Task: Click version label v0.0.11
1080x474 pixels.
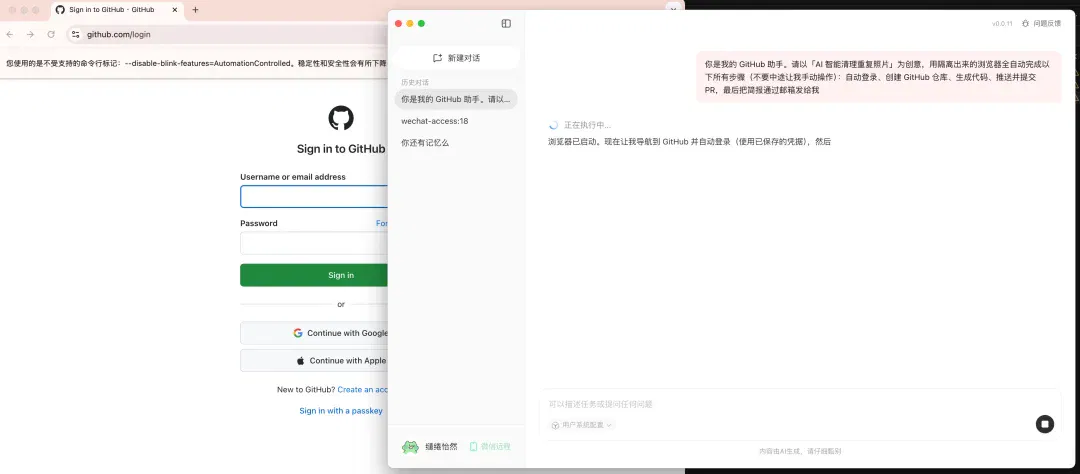Action: click(x=1002, y=23)
